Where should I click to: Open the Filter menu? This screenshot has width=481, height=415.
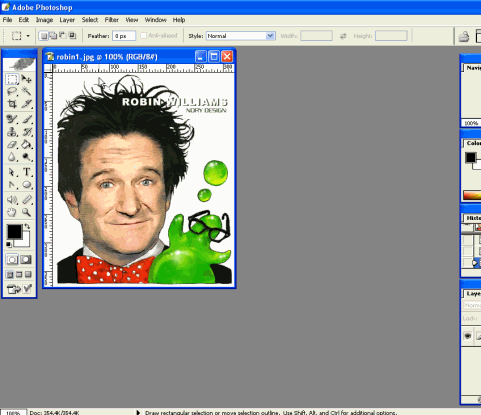[112, 20]
